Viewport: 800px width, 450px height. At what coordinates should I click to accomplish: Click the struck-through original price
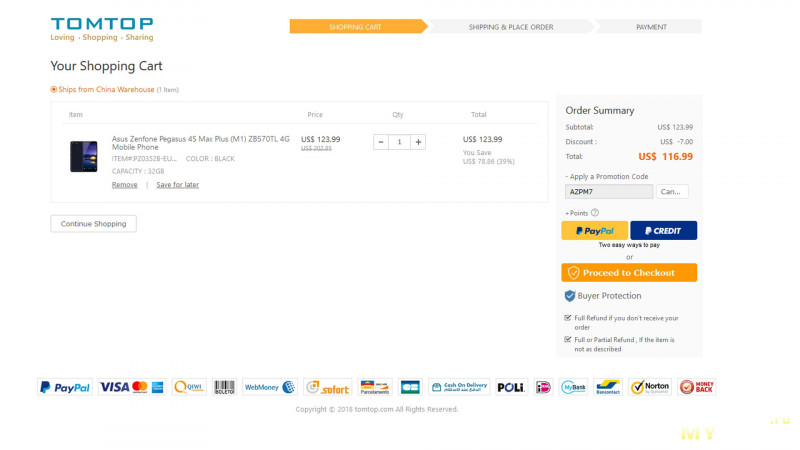[316, 148]
